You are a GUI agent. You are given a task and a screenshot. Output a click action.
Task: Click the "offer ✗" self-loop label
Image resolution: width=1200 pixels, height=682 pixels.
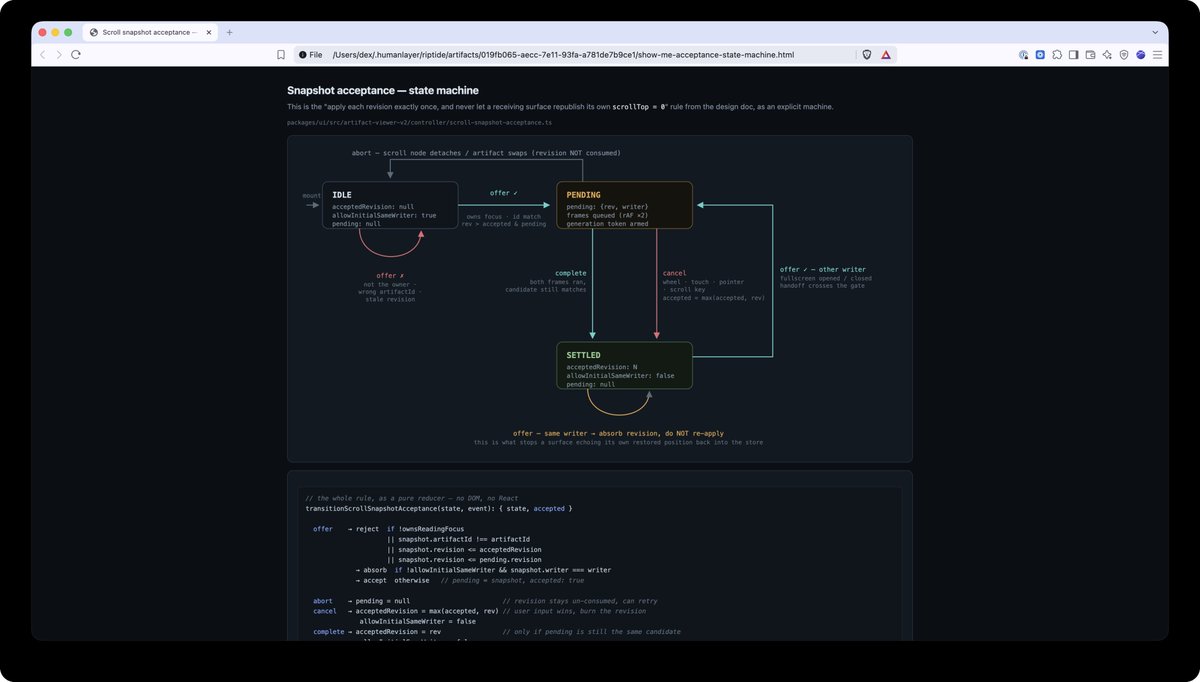[x=390, y=275]
